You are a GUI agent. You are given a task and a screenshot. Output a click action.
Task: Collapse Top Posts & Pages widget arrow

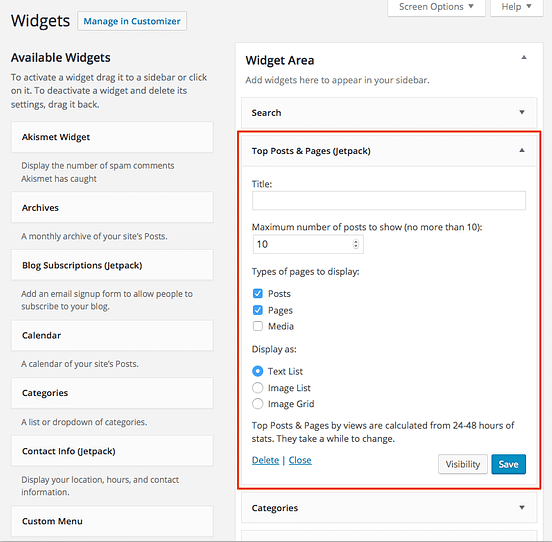[x=522, y=150]
